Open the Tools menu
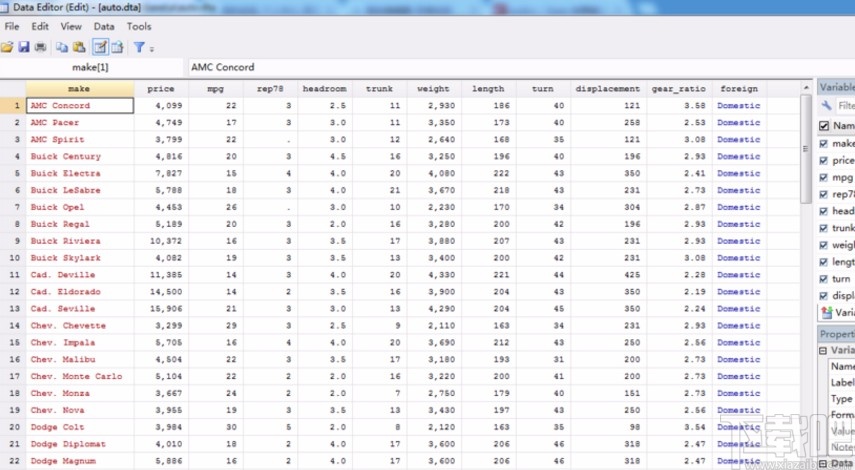Image resolution: width=855 pixels, height=470 pixels. pyautogui.click(x=139, y=26)
